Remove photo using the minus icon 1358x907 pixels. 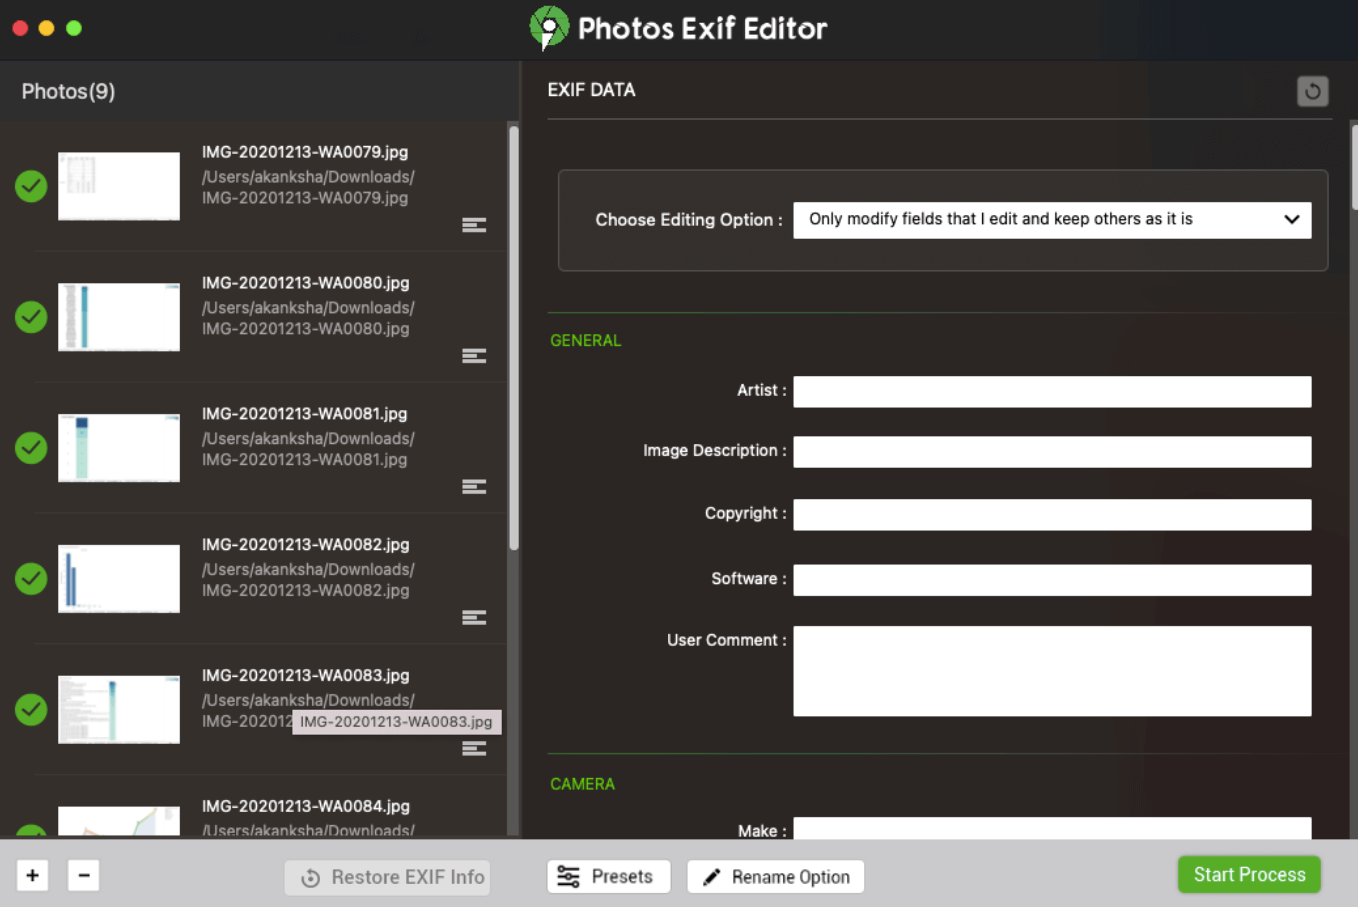[83, 875]
